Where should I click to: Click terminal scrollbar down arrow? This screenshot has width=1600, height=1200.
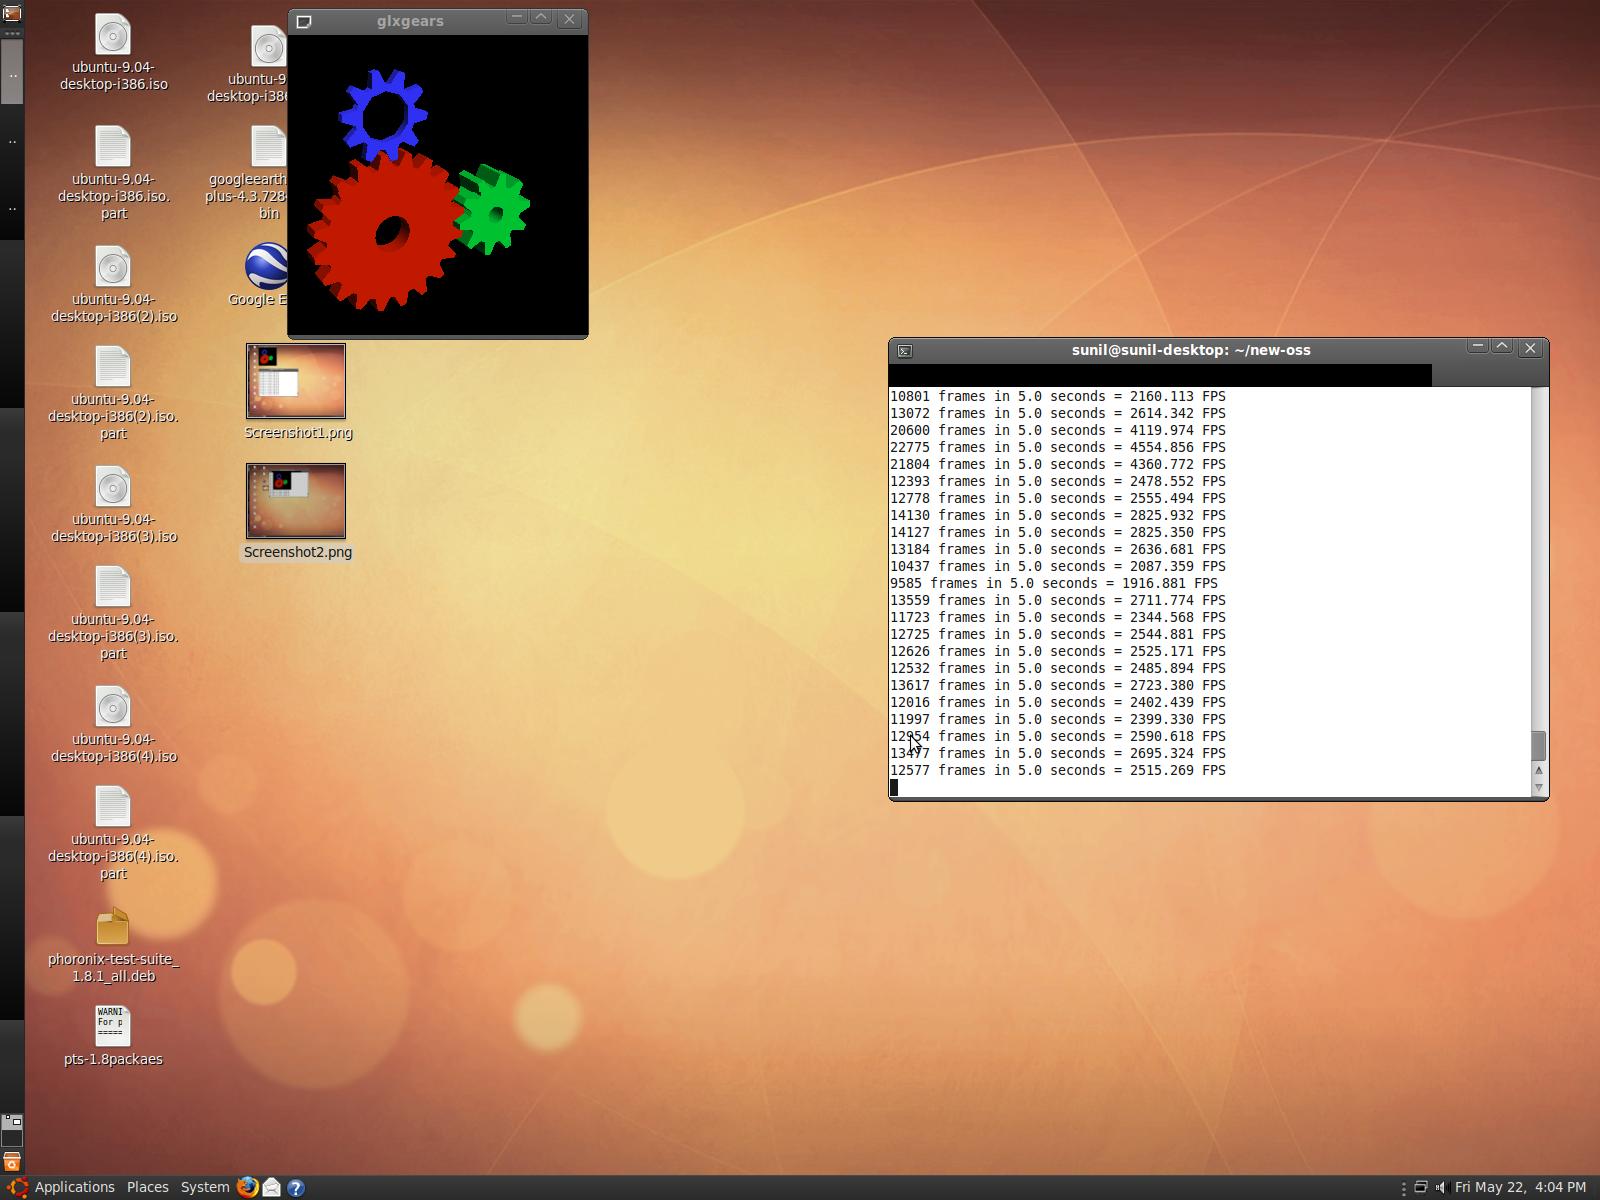pyautogui.click(x=1539, y=787)
